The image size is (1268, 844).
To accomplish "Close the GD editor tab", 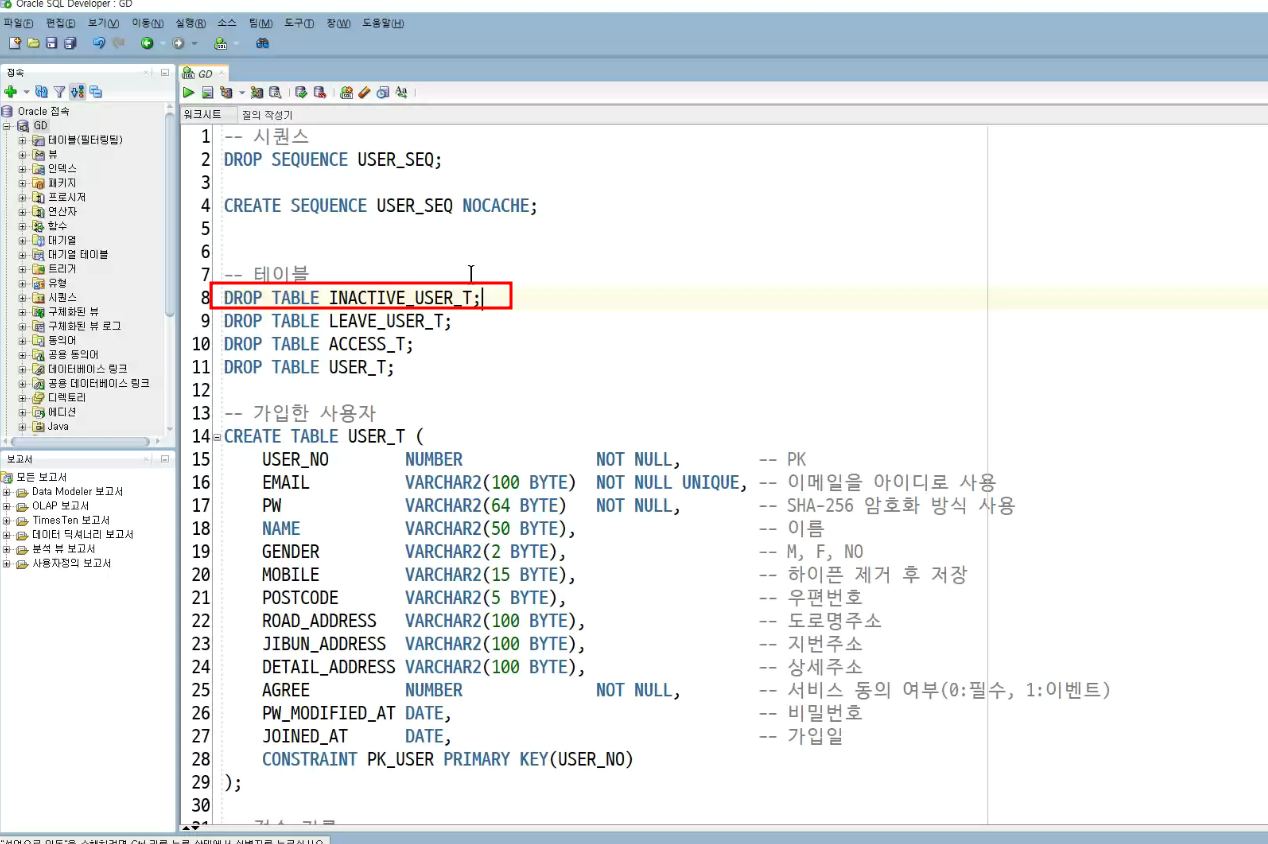I will [x=222, y=74].
